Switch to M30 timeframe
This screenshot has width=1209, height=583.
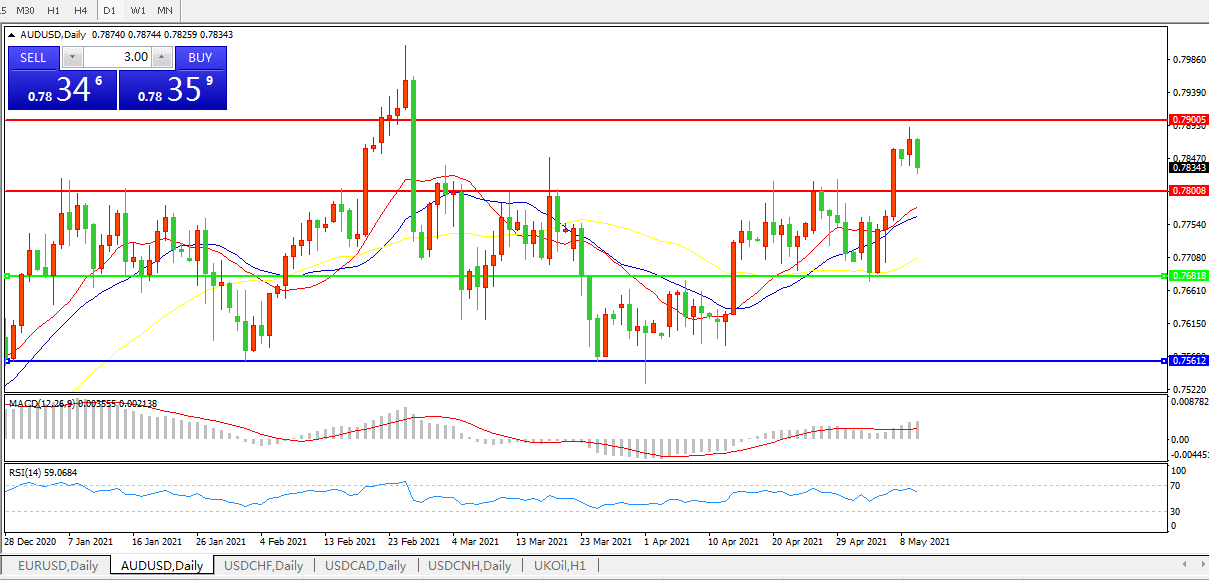pos(26,10)
